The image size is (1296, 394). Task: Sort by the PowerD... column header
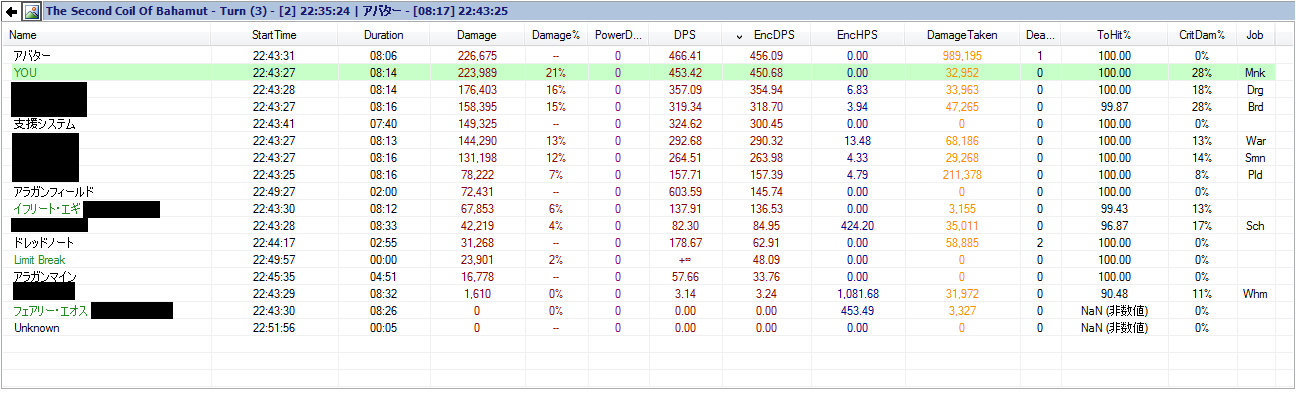pos(618,35)
